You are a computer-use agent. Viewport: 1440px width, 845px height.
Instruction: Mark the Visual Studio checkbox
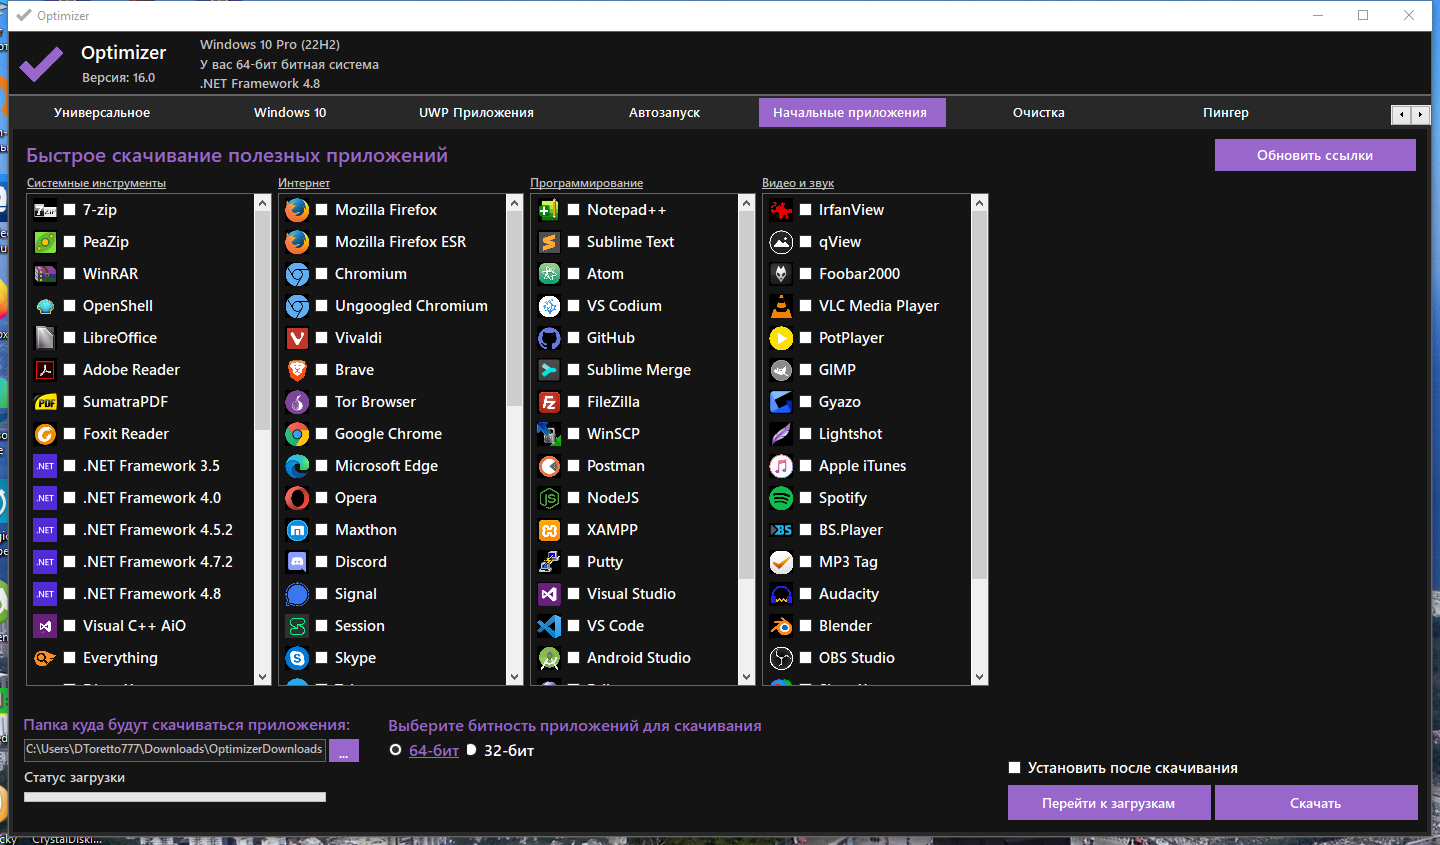click(574, 594)
